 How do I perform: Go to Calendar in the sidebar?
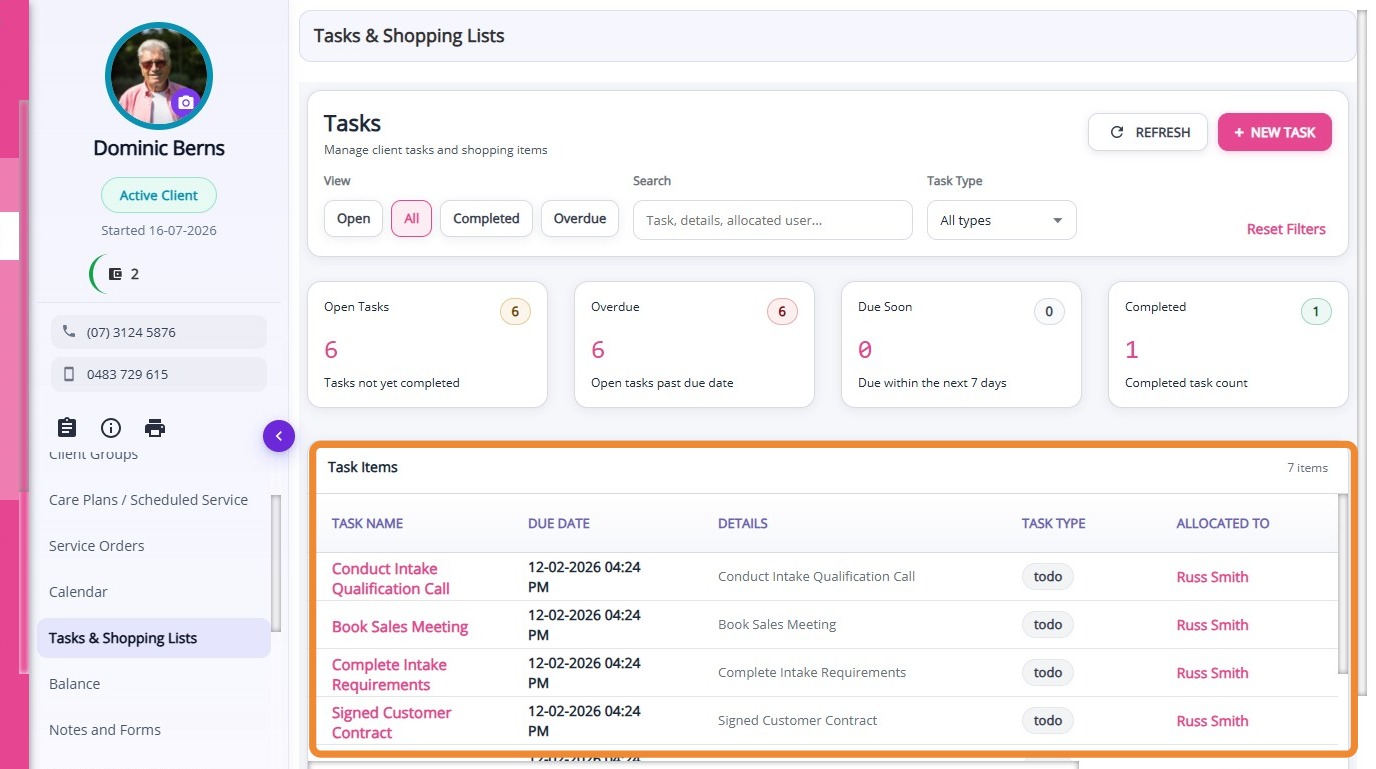coord(78,592)
